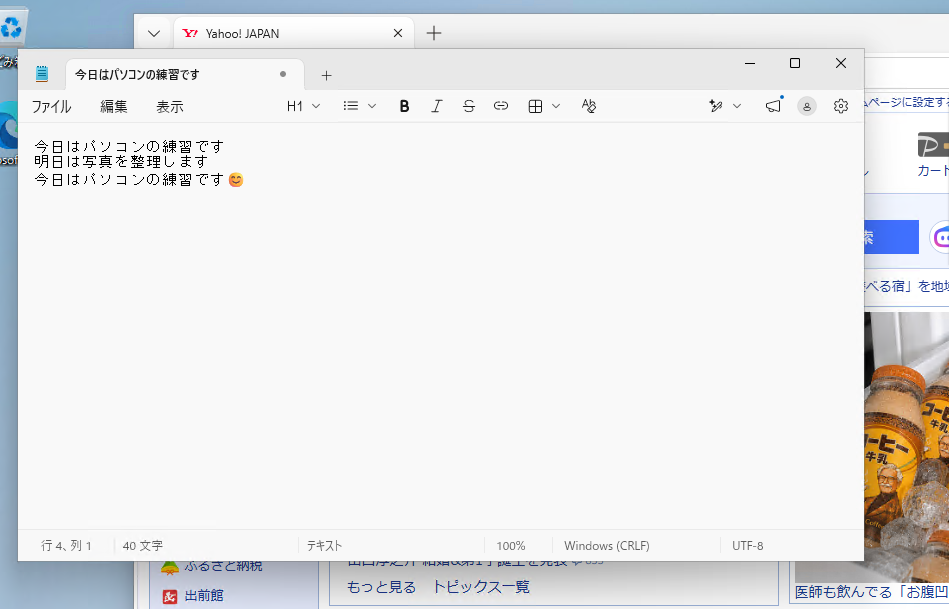Clear formatting with the Ab eraser icon

588,107
